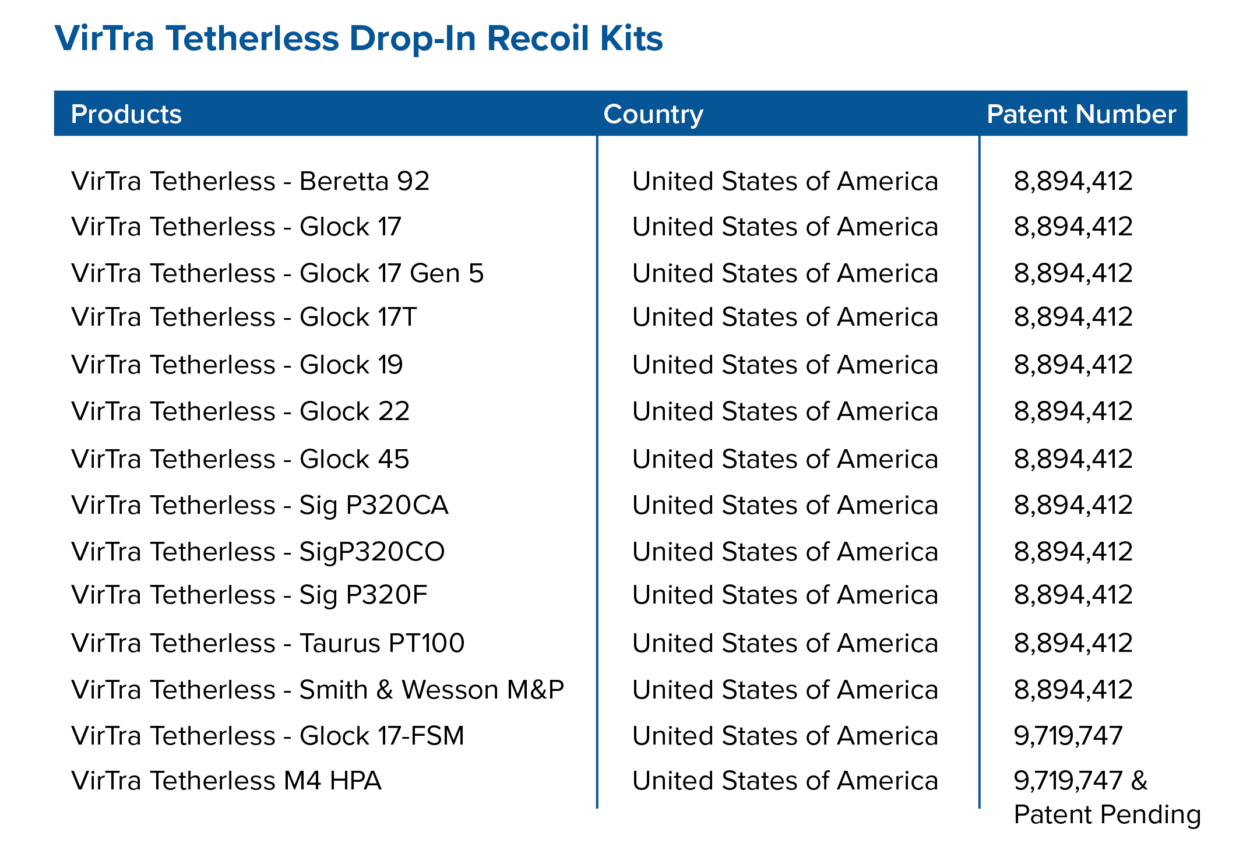Viewport: 1250px width, 850px height.
Task: Click VirTra Tetherless - SigP320CO entry
Action: point(258,551)
